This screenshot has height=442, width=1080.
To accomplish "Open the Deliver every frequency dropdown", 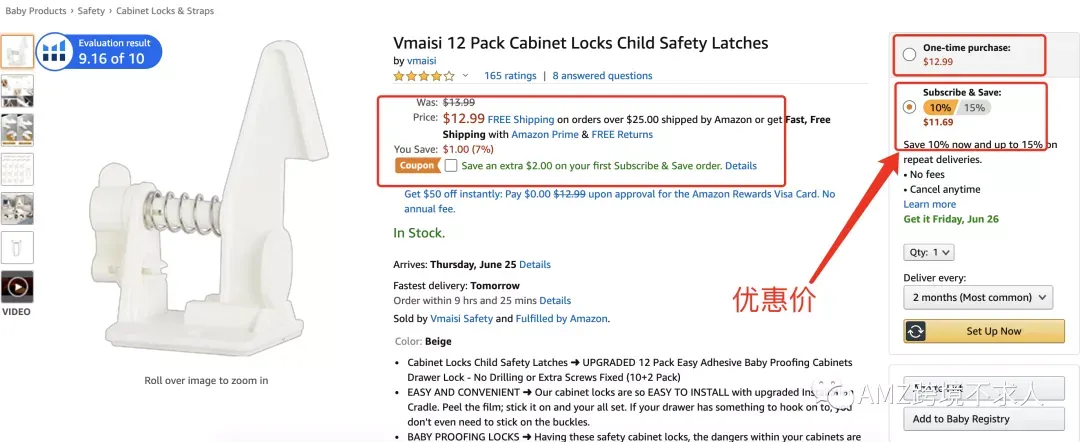I will click(x=978, y=297).
